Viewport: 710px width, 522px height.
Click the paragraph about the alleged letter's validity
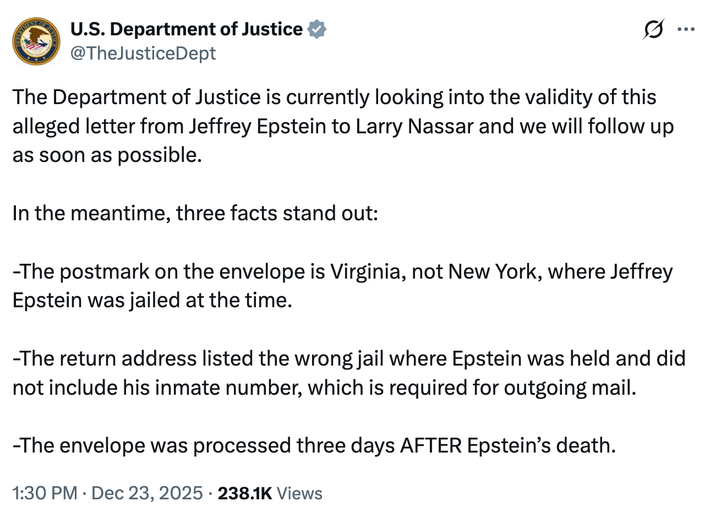pos(340,128)
